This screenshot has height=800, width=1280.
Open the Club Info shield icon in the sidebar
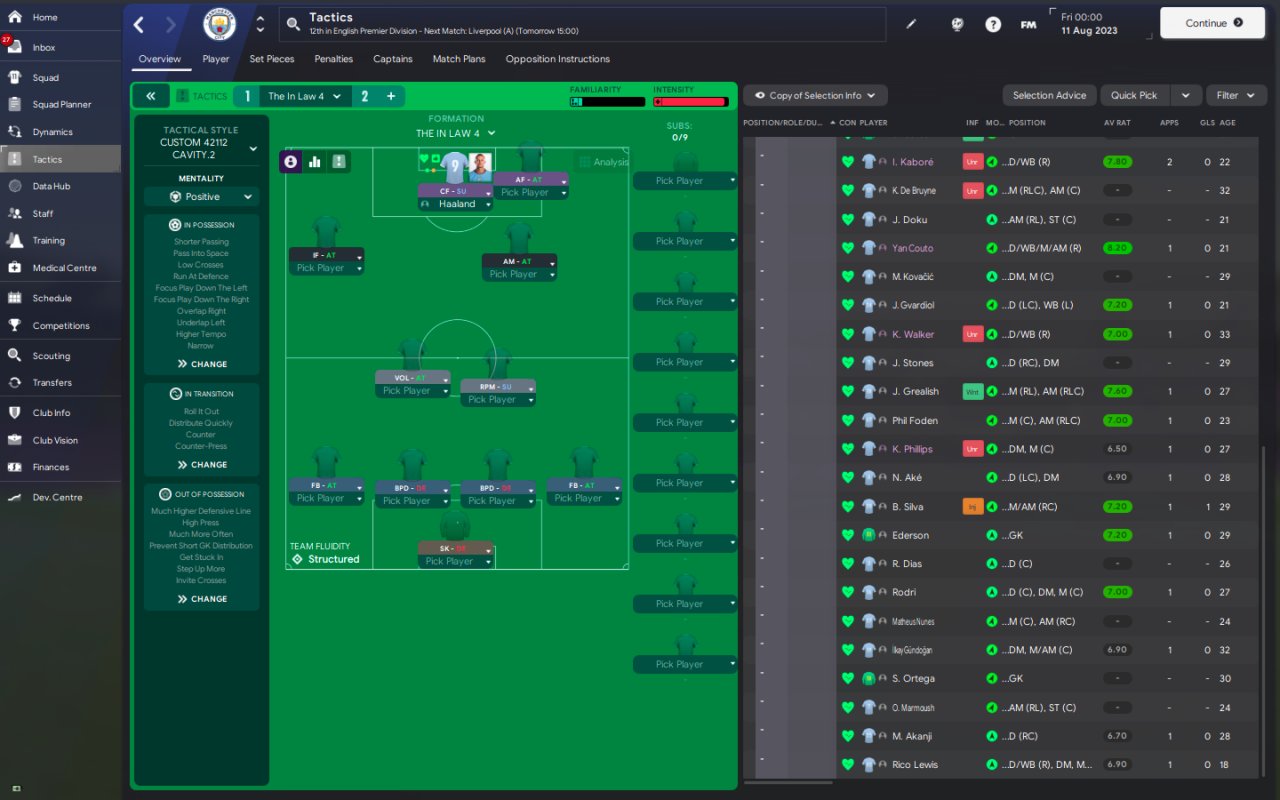pyautogui.click(x=15, y=412)
